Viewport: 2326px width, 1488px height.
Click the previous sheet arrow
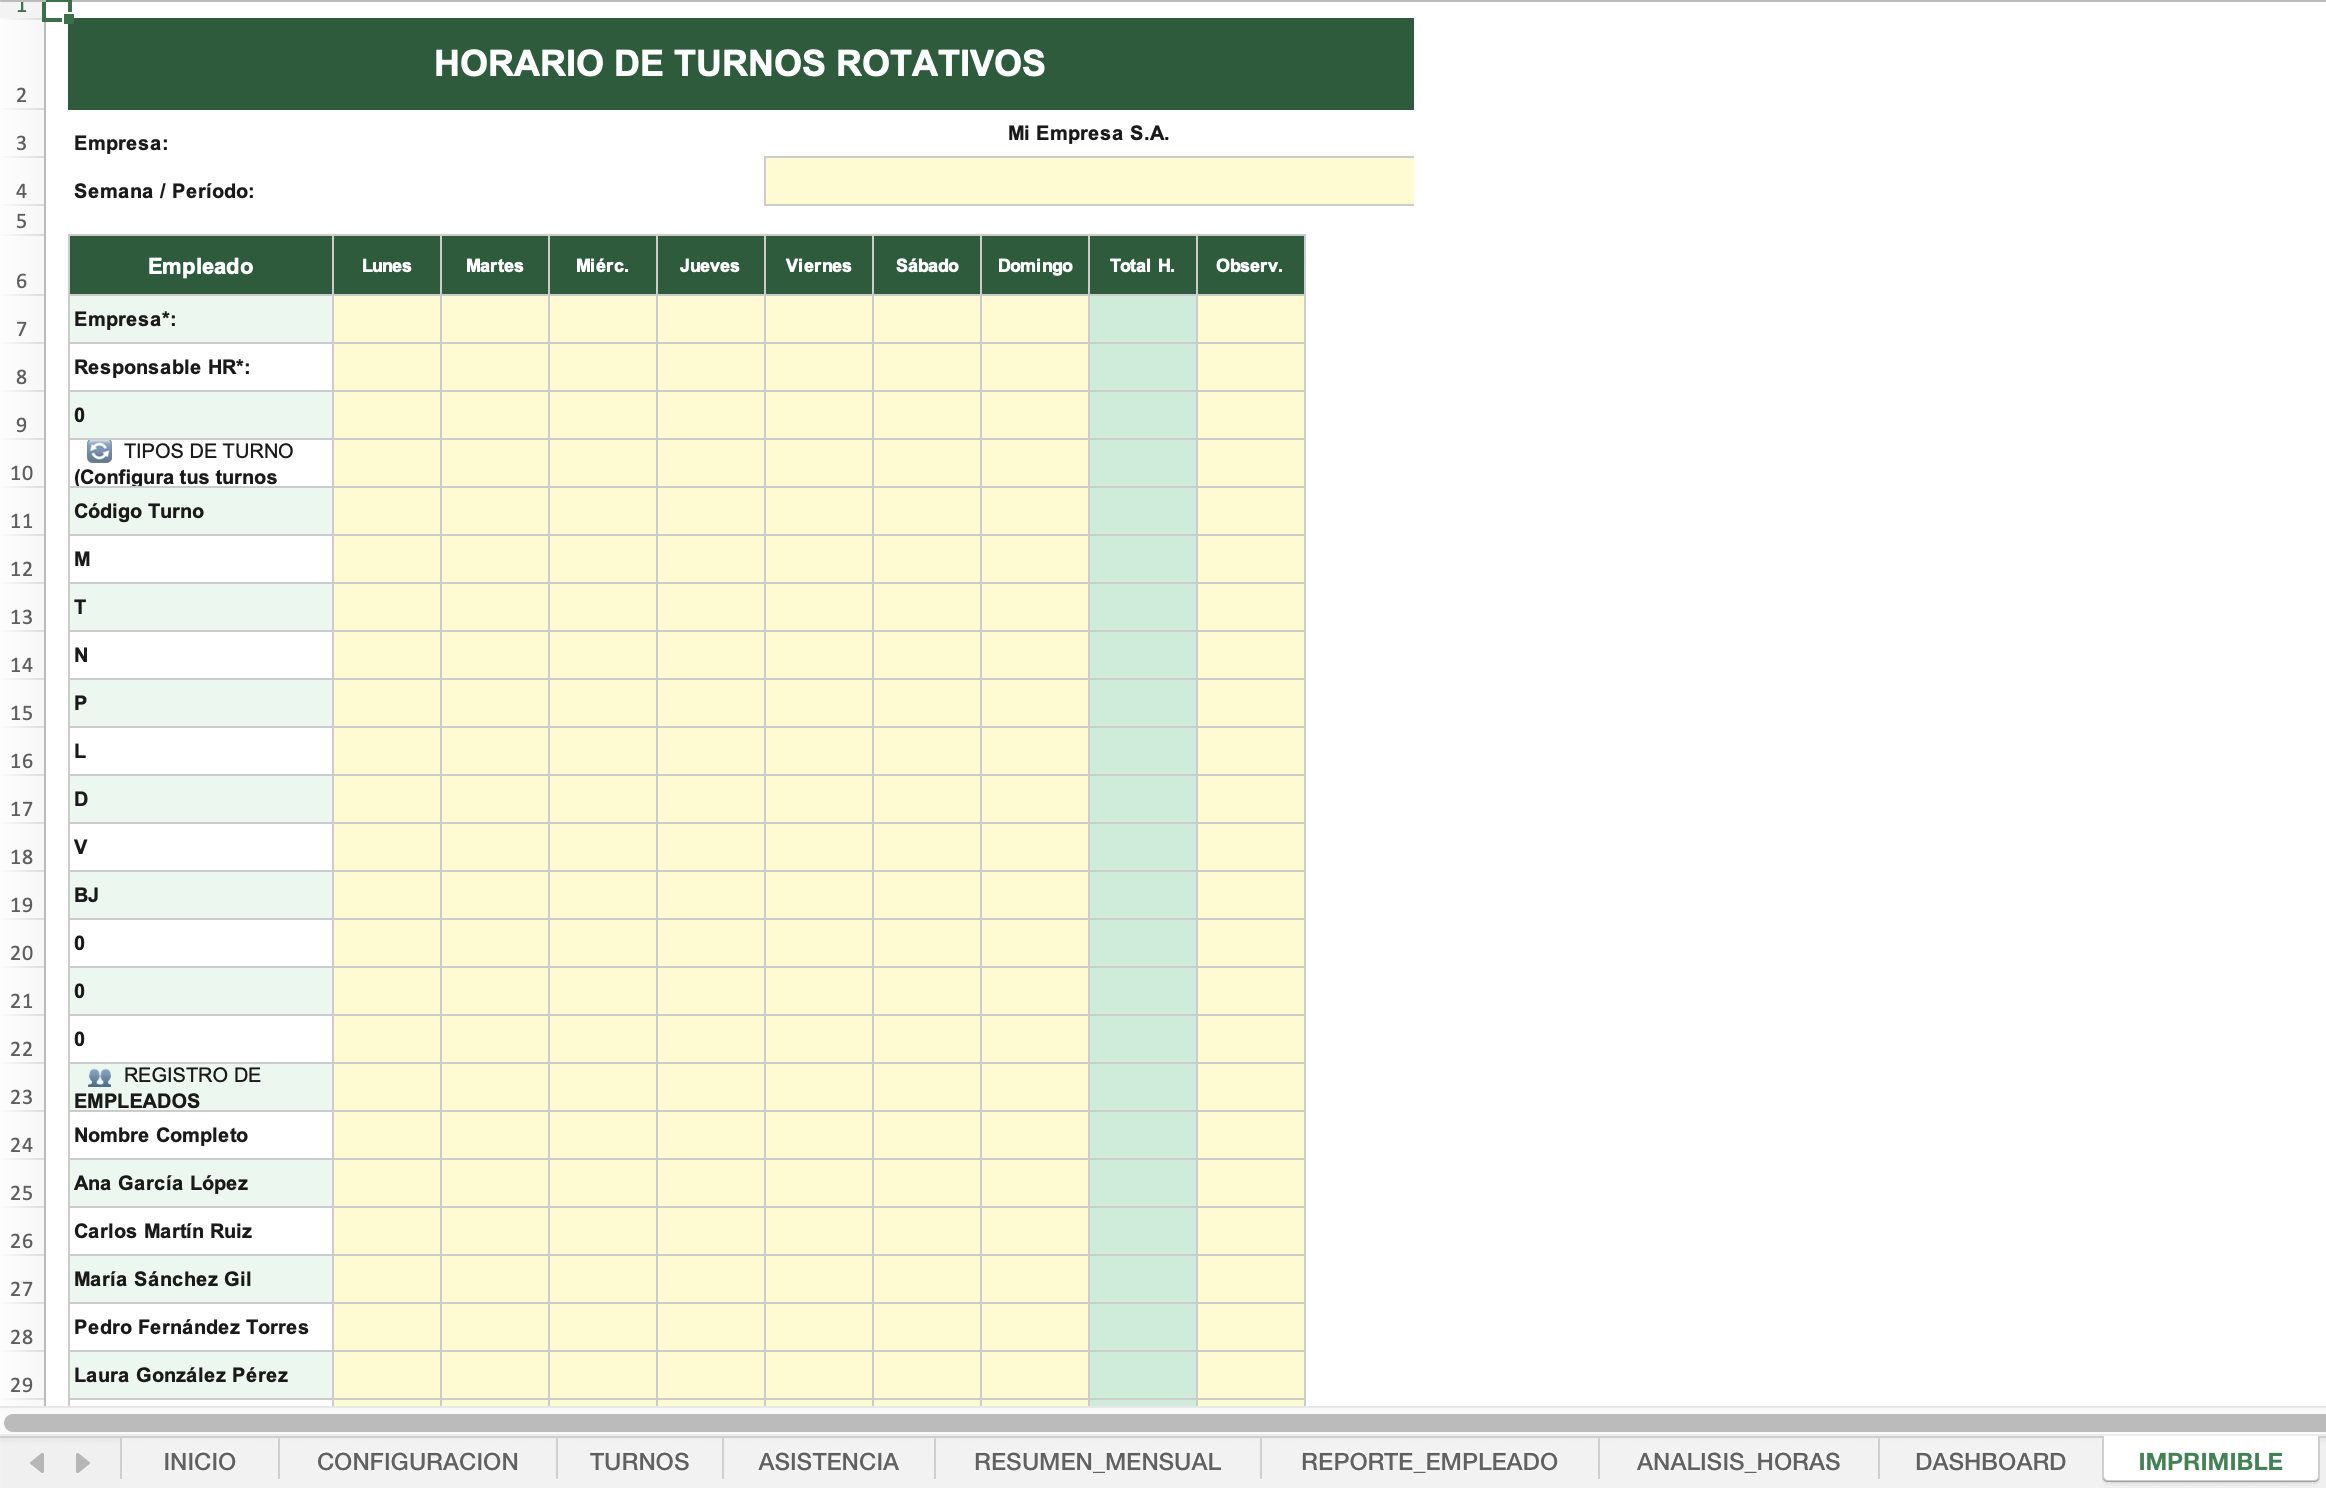38,1462
